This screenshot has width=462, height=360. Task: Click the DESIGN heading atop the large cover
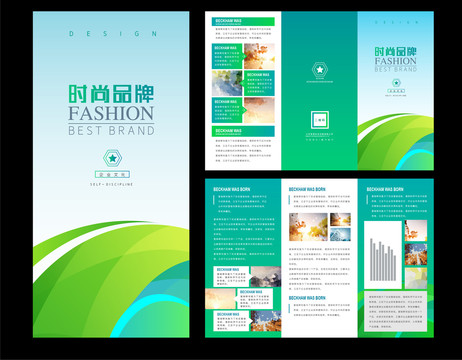[113, 34]
